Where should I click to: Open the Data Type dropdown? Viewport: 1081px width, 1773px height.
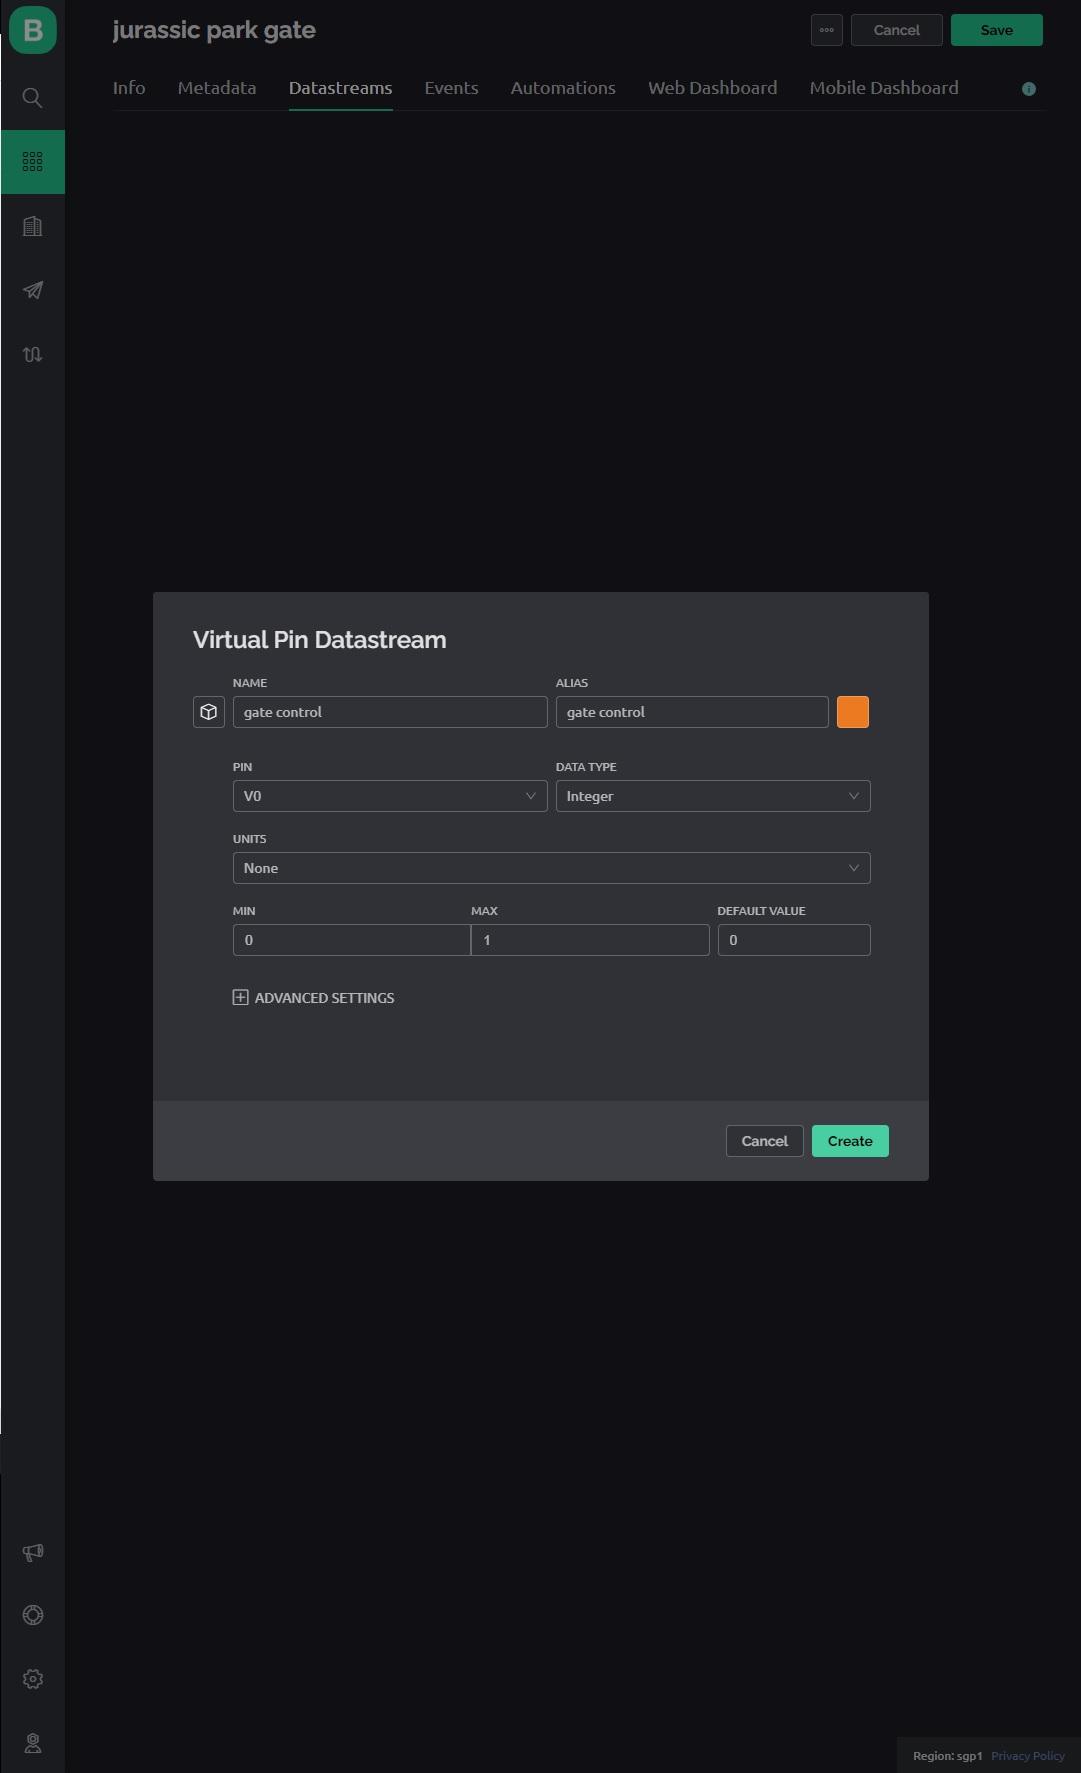pos(712,796)
